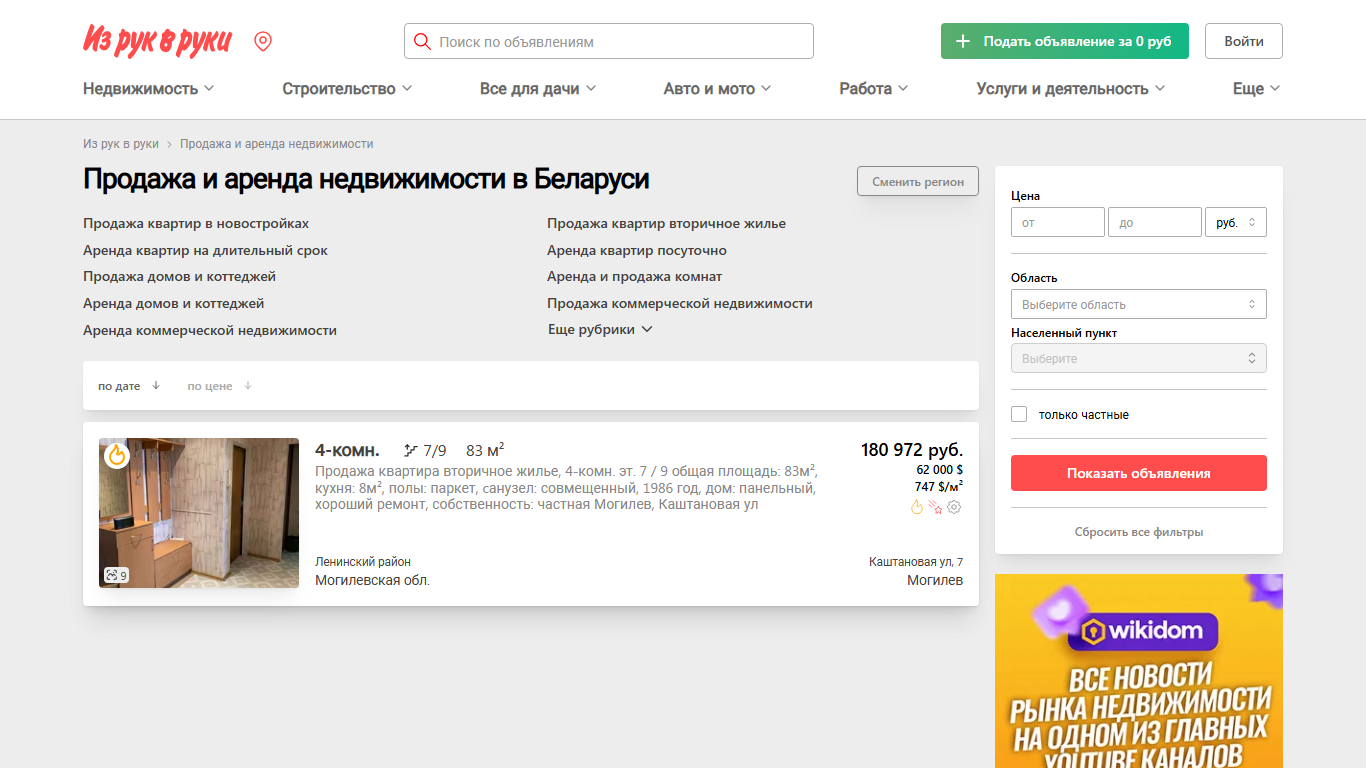
Task: Click the plus icon on the green post-ad button
Action: coord(963,41)
